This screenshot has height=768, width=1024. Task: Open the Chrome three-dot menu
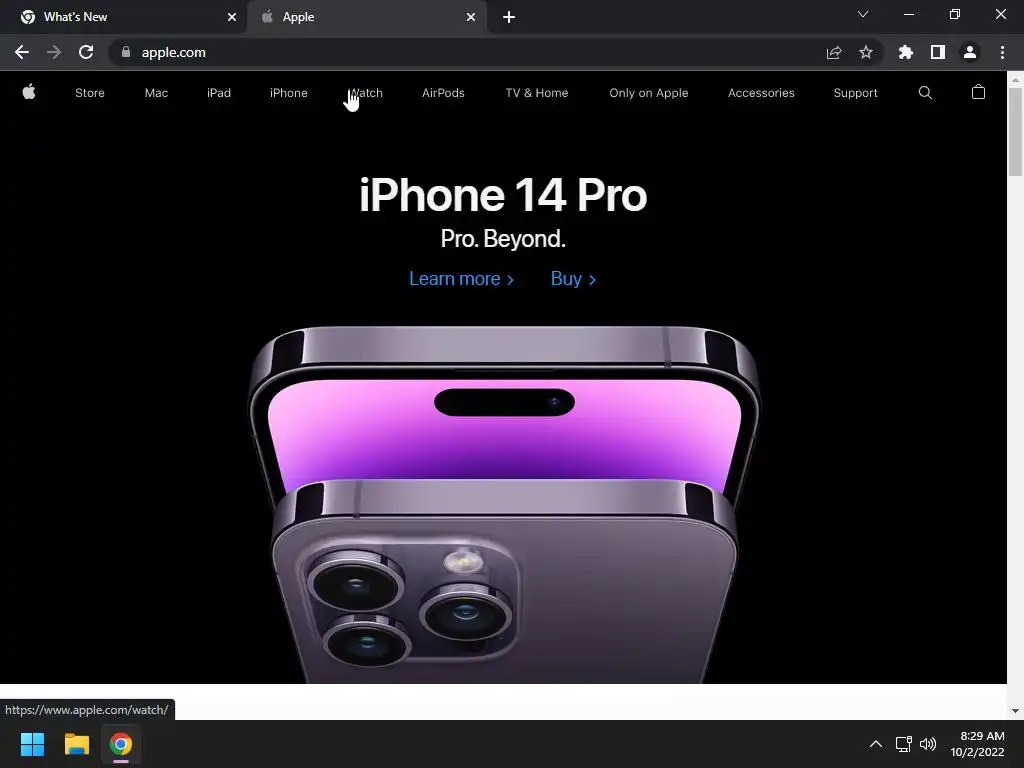click(1002, 52)
